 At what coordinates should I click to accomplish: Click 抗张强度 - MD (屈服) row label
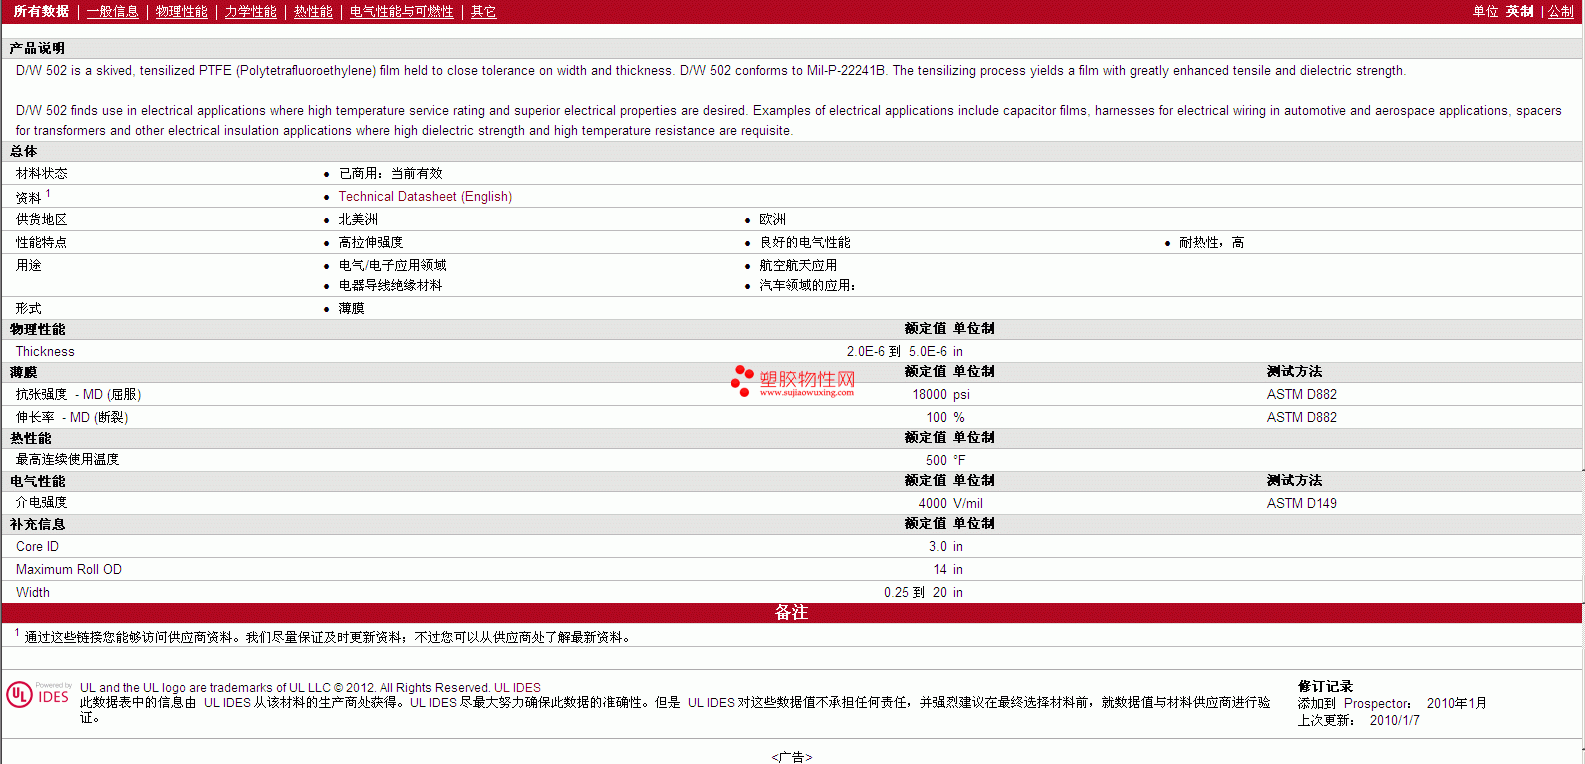[x=78, y=394]
